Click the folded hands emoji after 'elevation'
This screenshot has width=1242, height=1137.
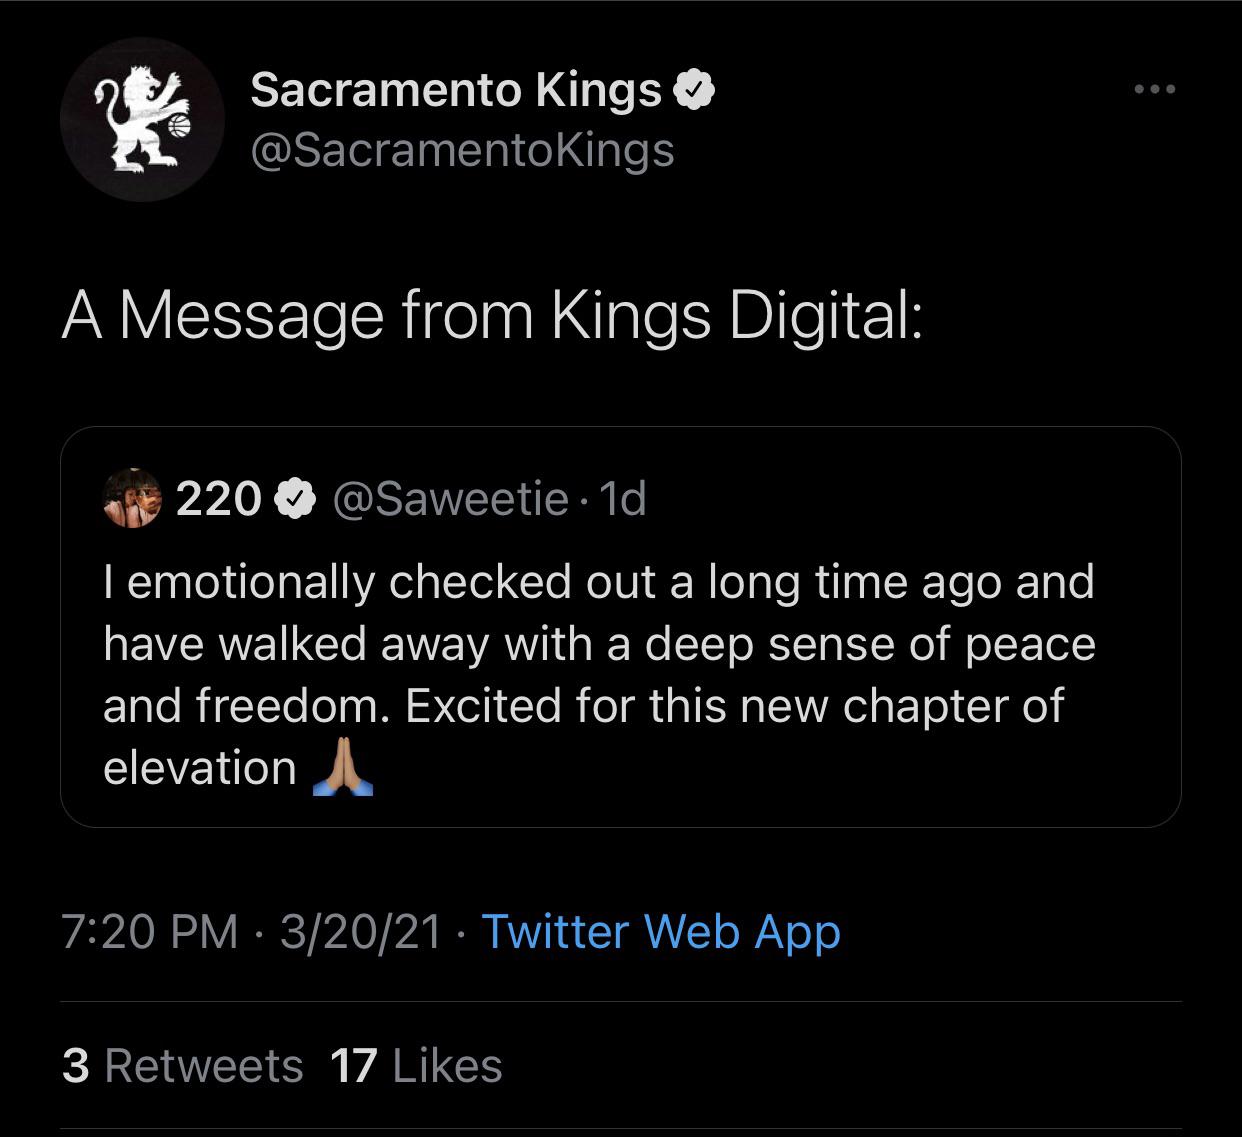pos(343,769)
